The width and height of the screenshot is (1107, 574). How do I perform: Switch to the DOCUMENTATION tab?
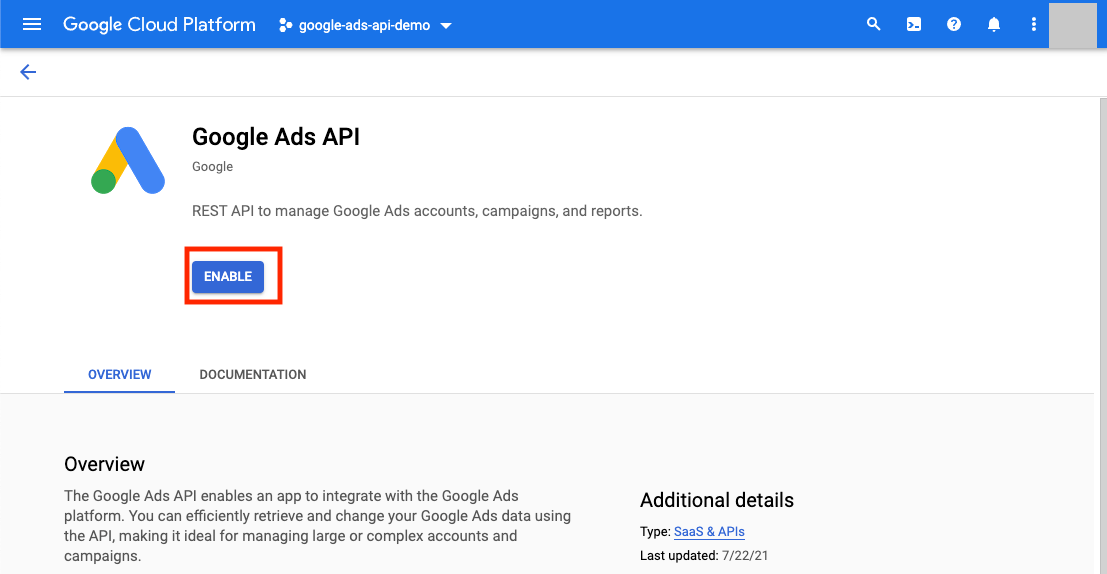tap(253, 375)
